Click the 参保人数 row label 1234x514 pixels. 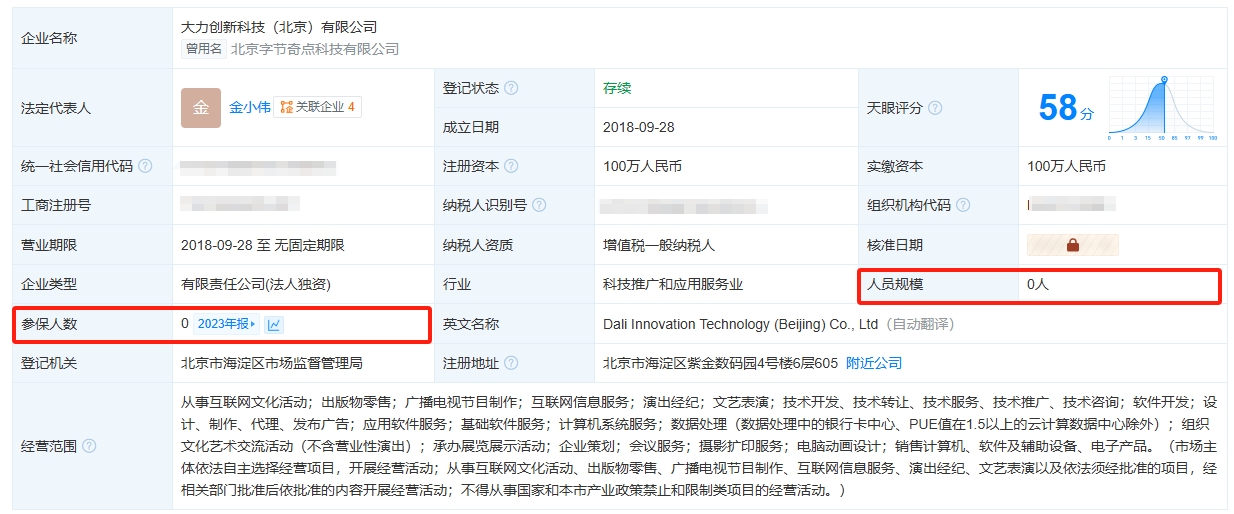49,324
